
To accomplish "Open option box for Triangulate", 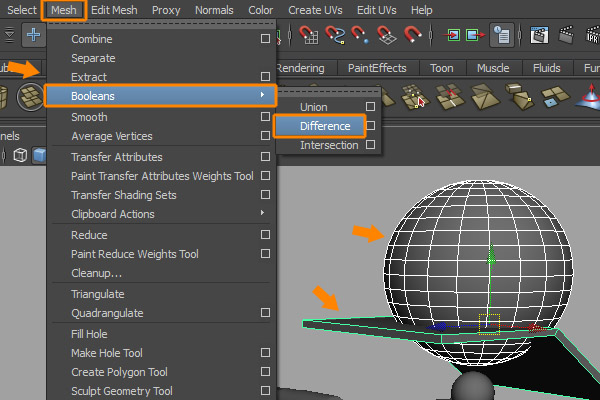I will coord(265,294).
